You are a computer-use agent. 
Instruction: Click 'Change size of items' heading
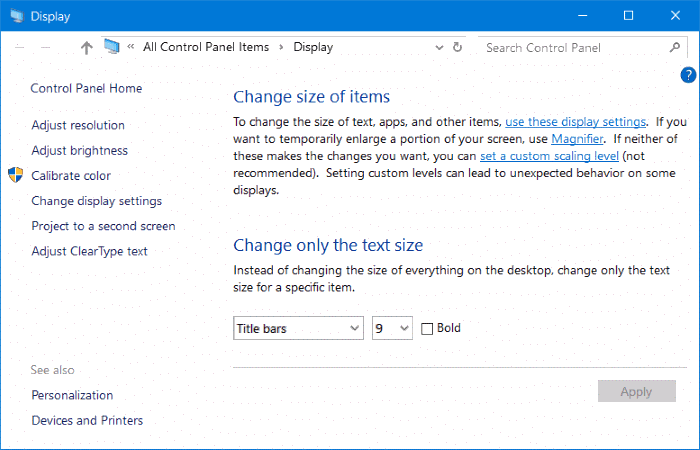312,97
